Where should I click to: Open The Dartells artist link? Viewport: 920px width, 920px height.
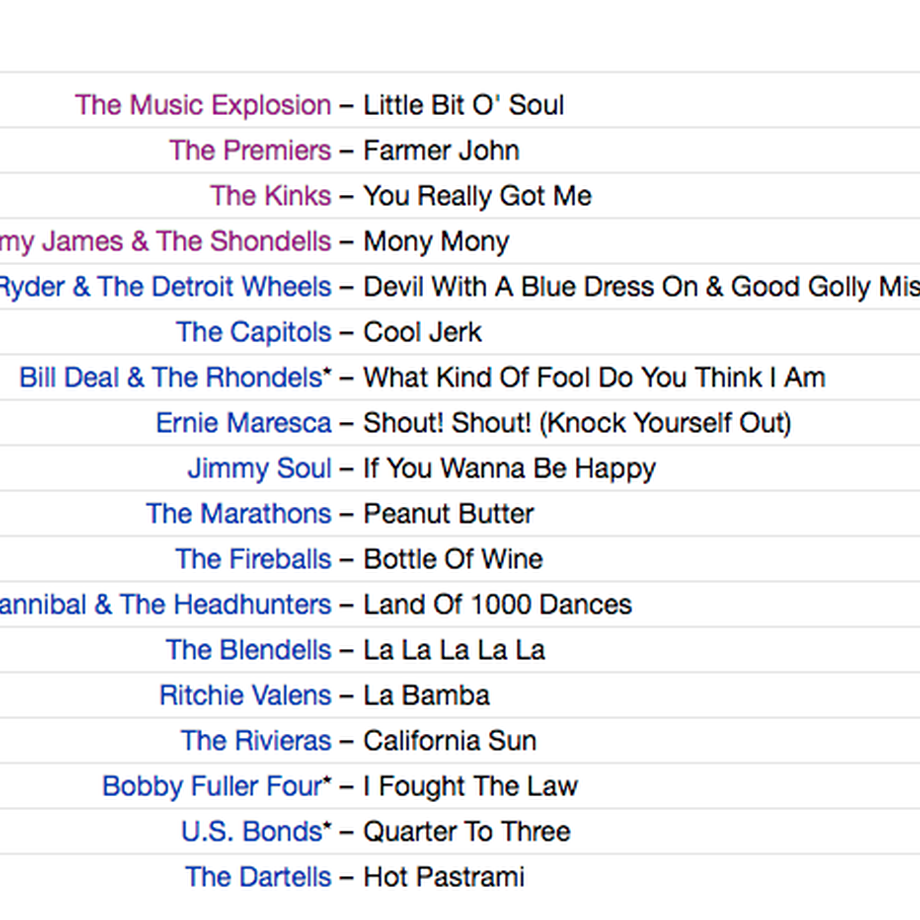(x=258, y=877)
